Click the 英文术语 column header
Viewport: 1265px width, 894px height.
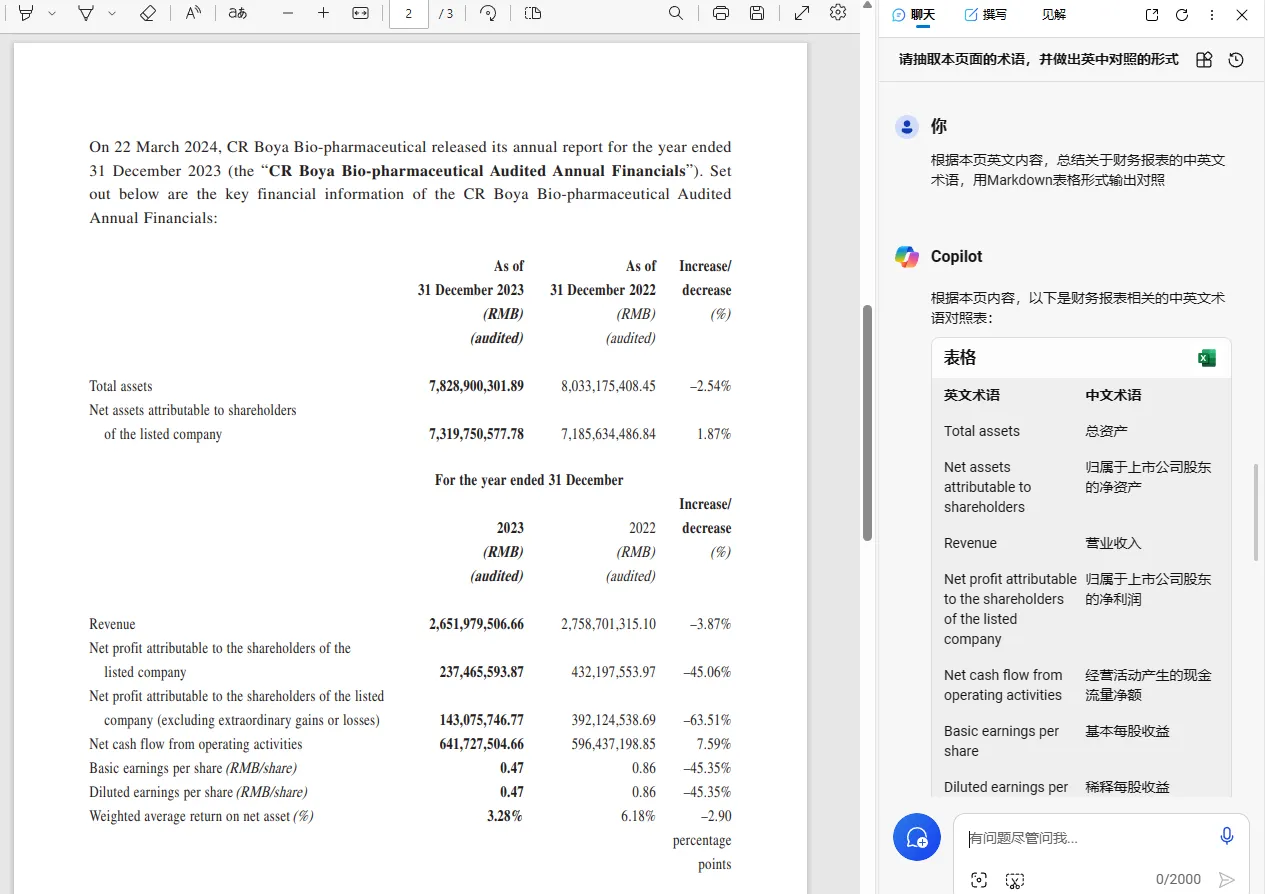[x=972, y=395]
